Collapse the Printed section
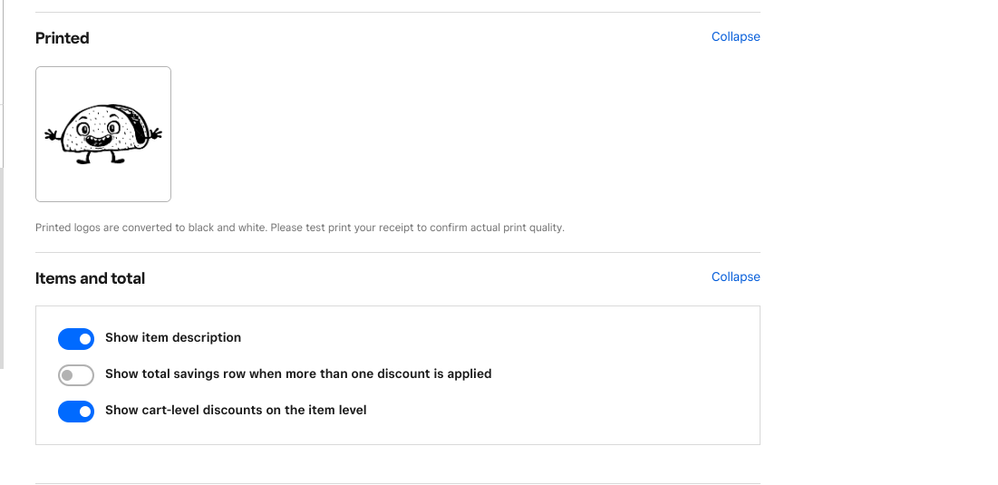The width and height of the screenshot is (998, 485). click(x=735, y=37)
